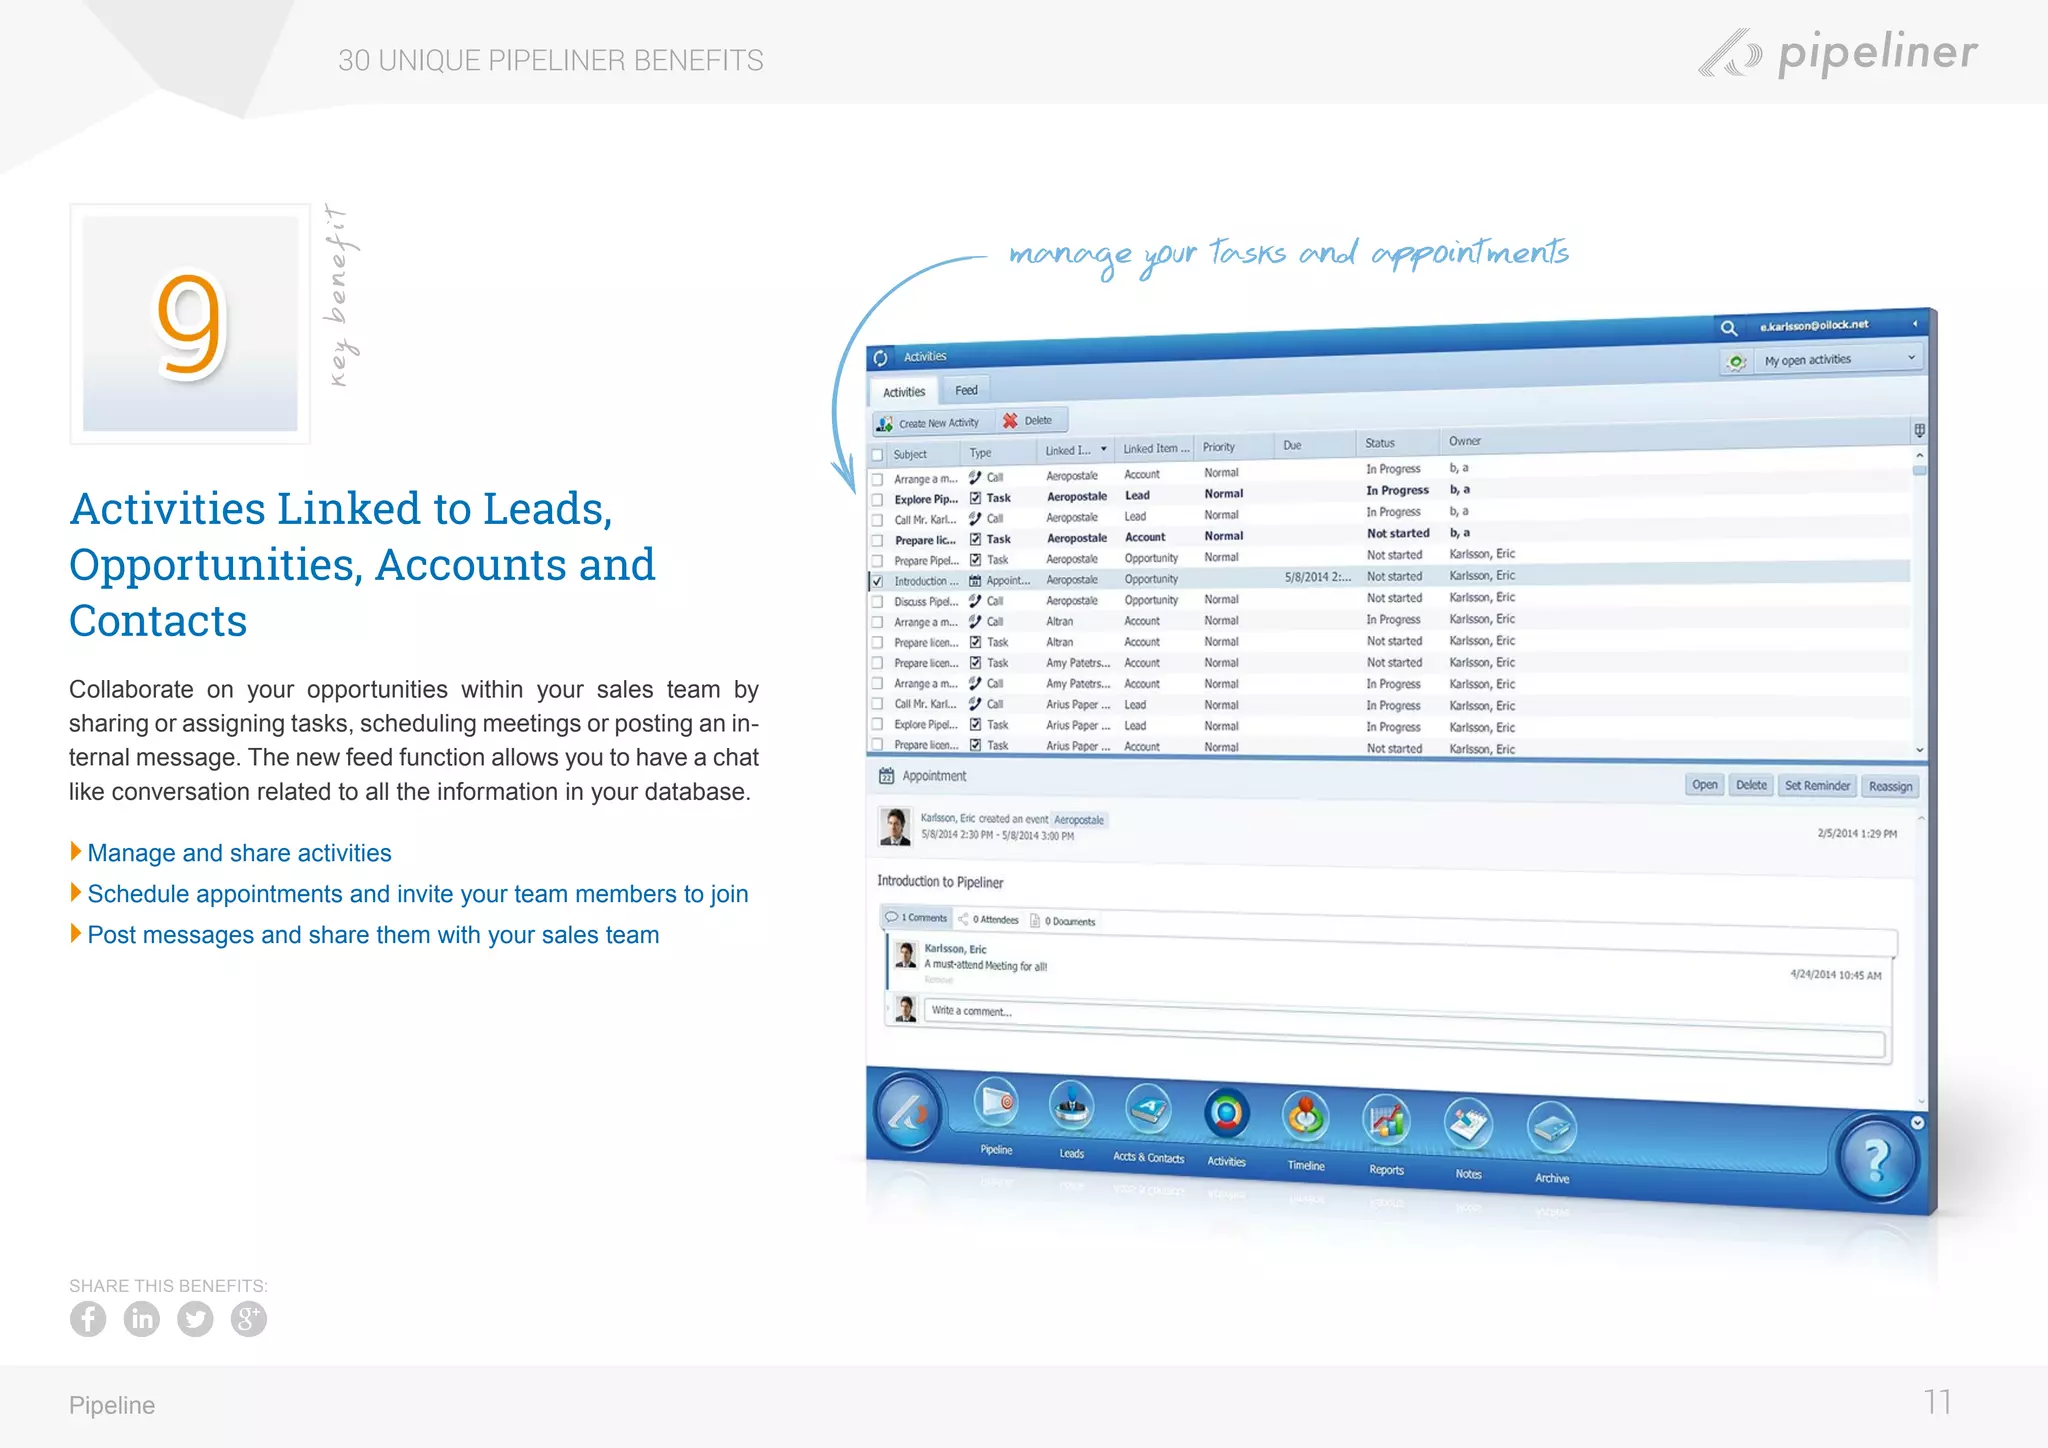Tick checkbox for Call Mr. Karl... Aeropostale row
Image resolution: width=2048 pixels, height=1448 pixels.
click(878, 521)
